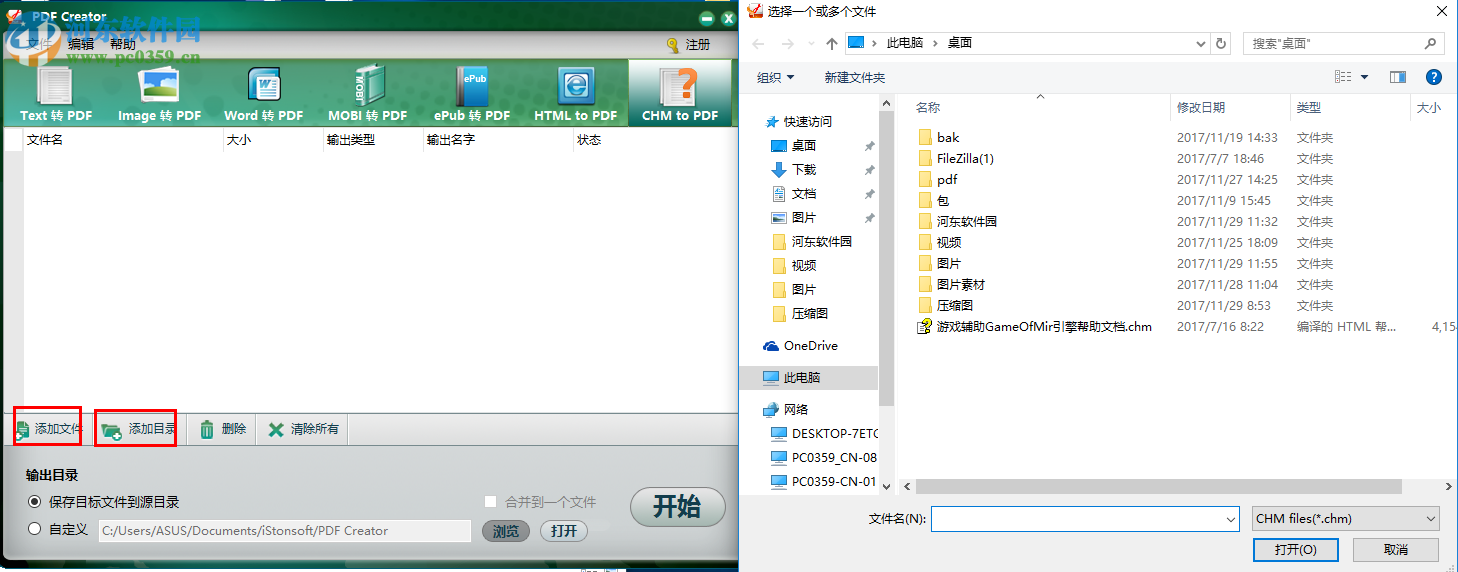This screenshot has height=572, width=1458.
Task: Open 快速访问 in the navigation pane
Action: coord(798,121)
